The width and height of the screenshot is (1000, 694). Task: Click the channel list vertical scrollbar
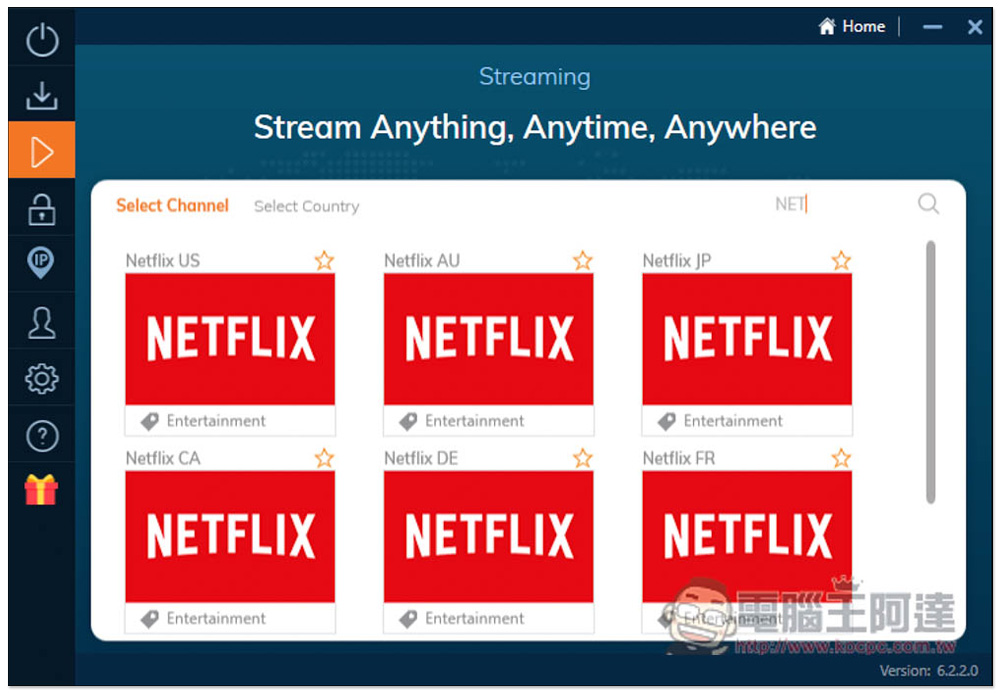[x=930, y=372]
